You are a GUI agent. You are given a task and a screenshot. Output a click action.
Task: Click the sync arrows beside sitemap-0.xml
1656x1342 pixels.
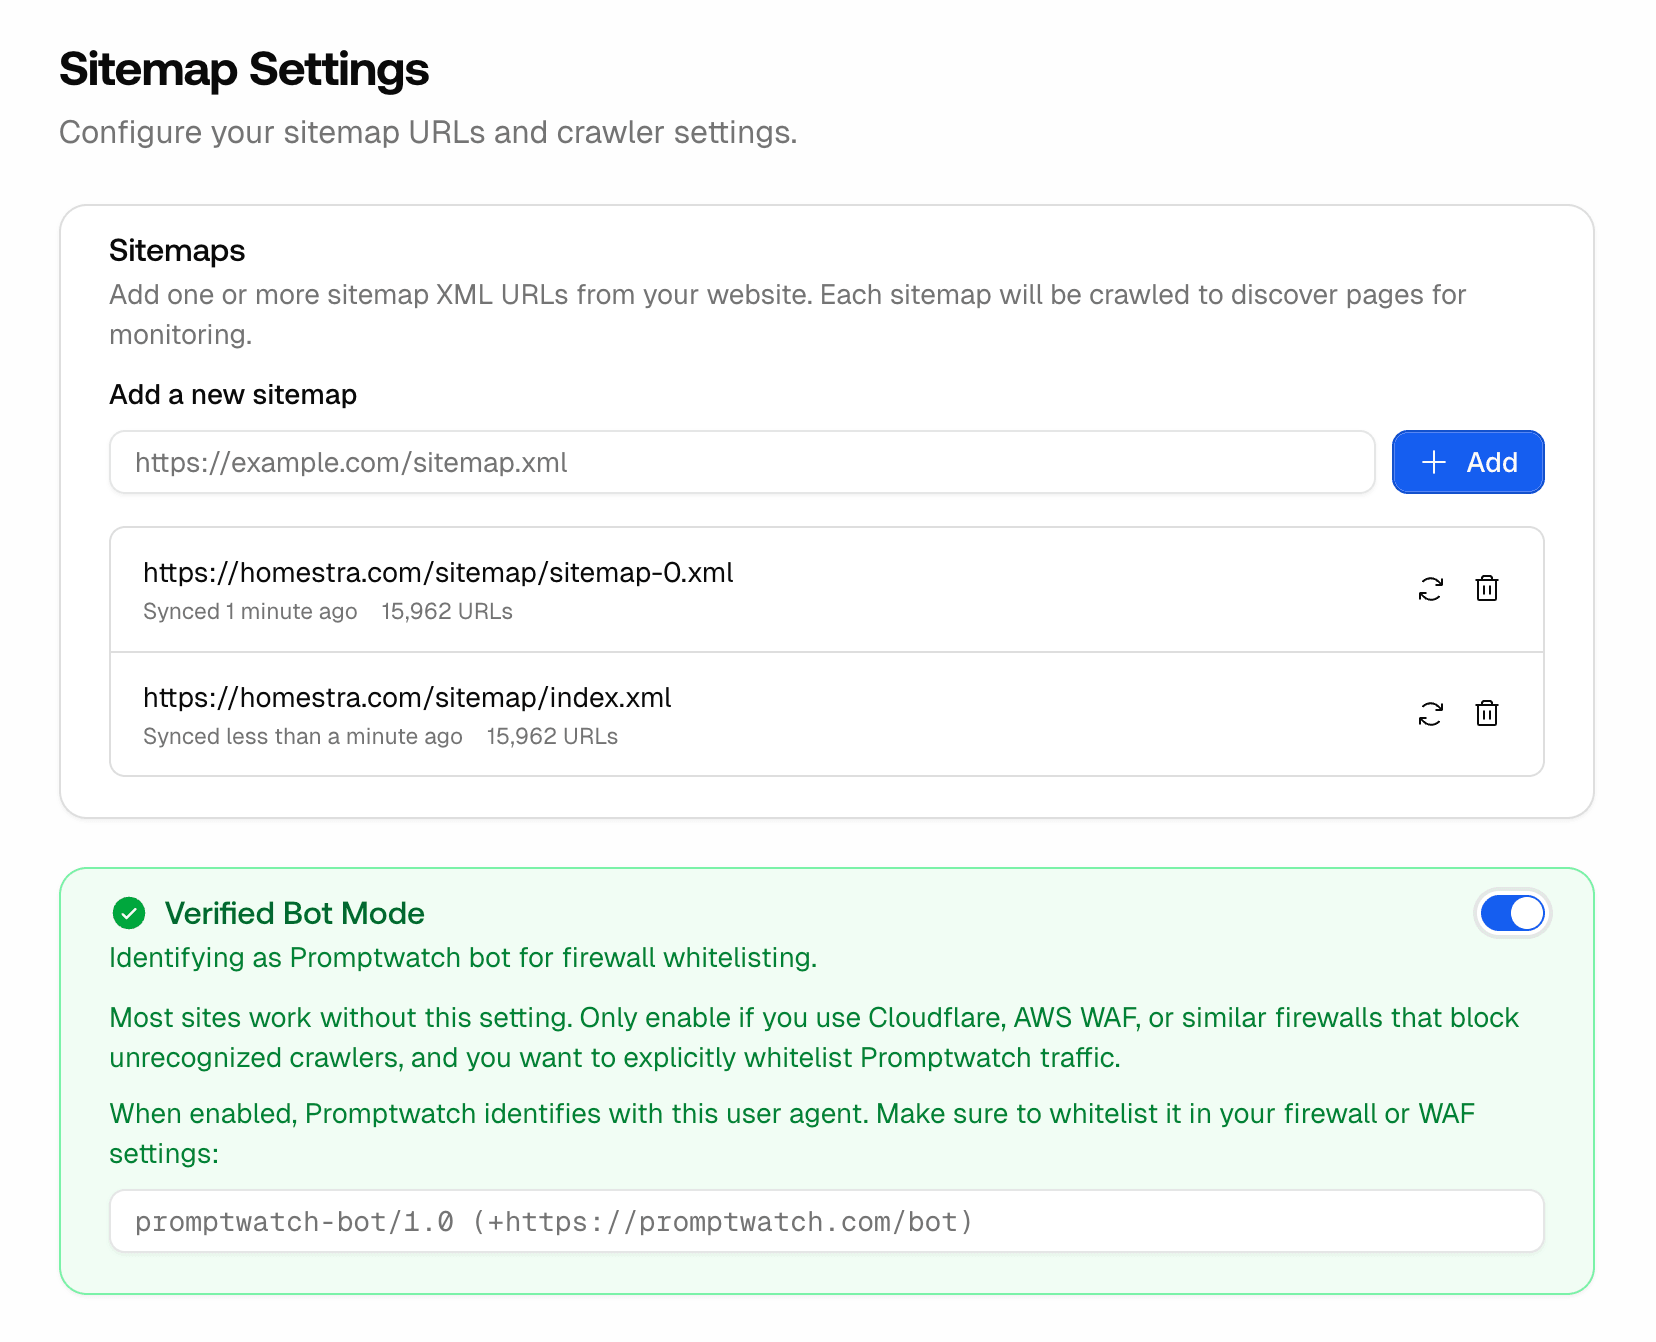click(1430, 589)
